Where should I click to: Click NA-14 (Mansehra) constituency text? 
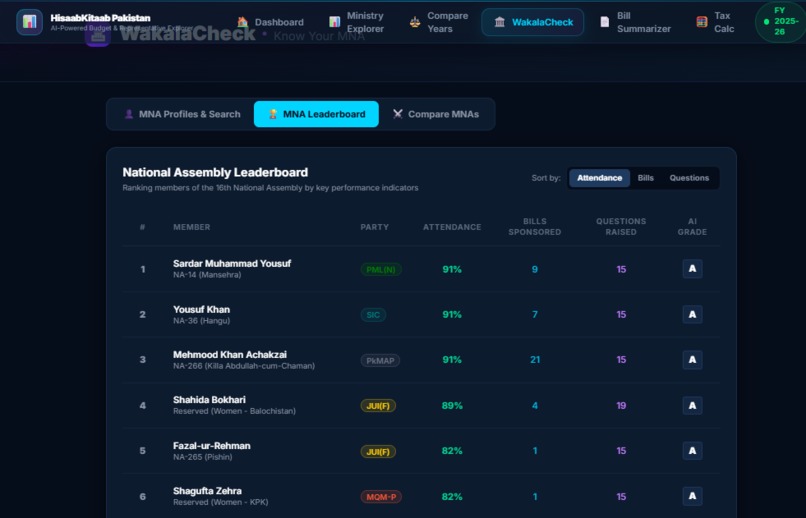coord(207,275)
